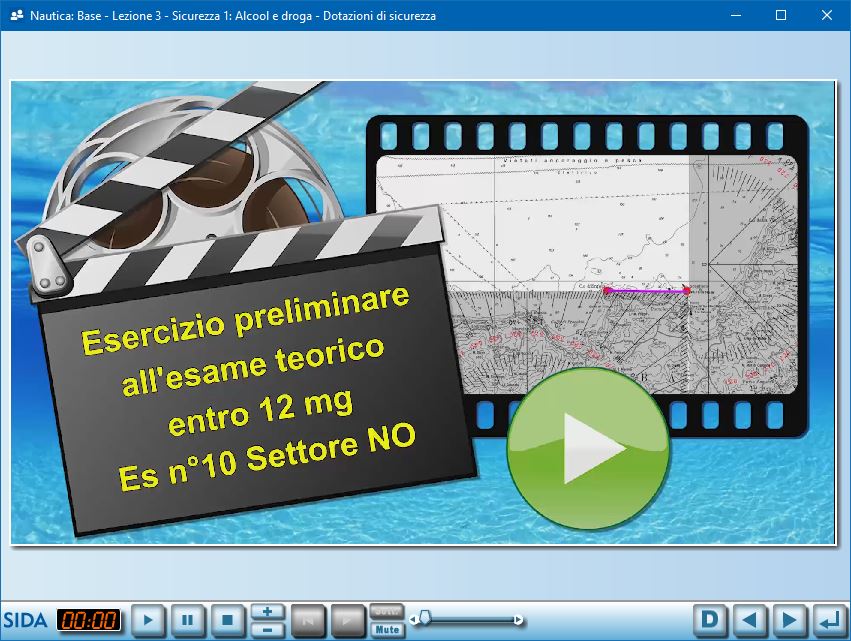The height and width of the screenshot is (641, 851).
Task: Click the slider handle on the bottom bar
Action: 425,618
